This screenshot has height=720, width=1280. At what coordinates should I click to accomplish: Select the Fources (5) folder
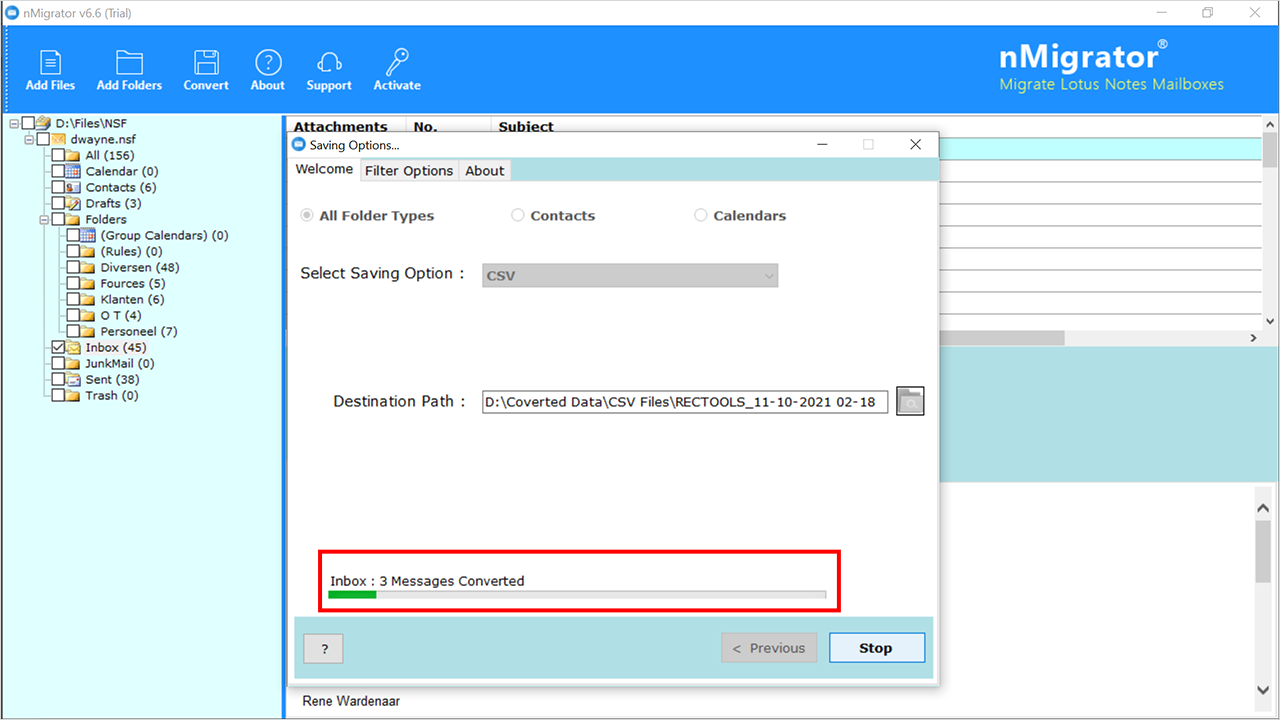point(133,284)
